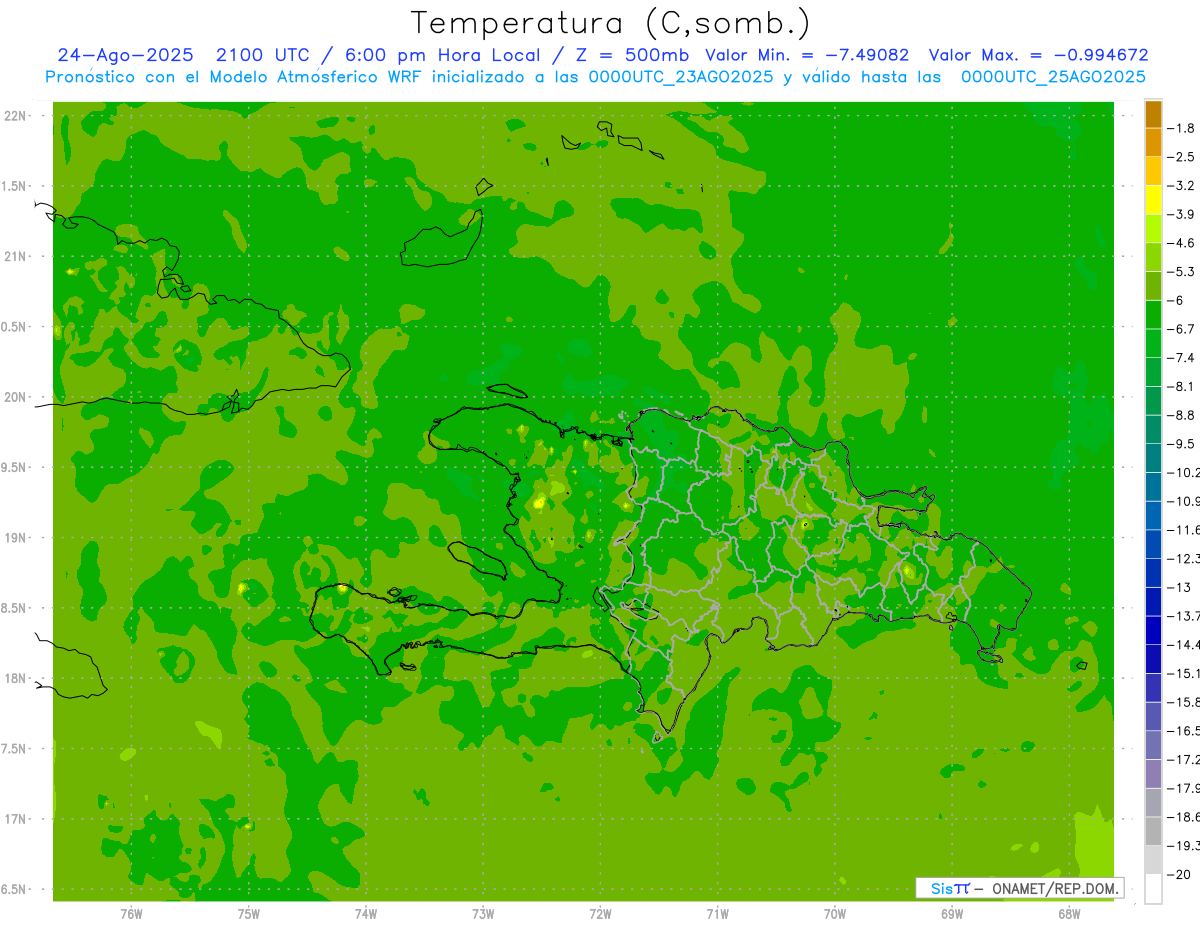Click the "-2.5" colorbar value

point(1182,157)
